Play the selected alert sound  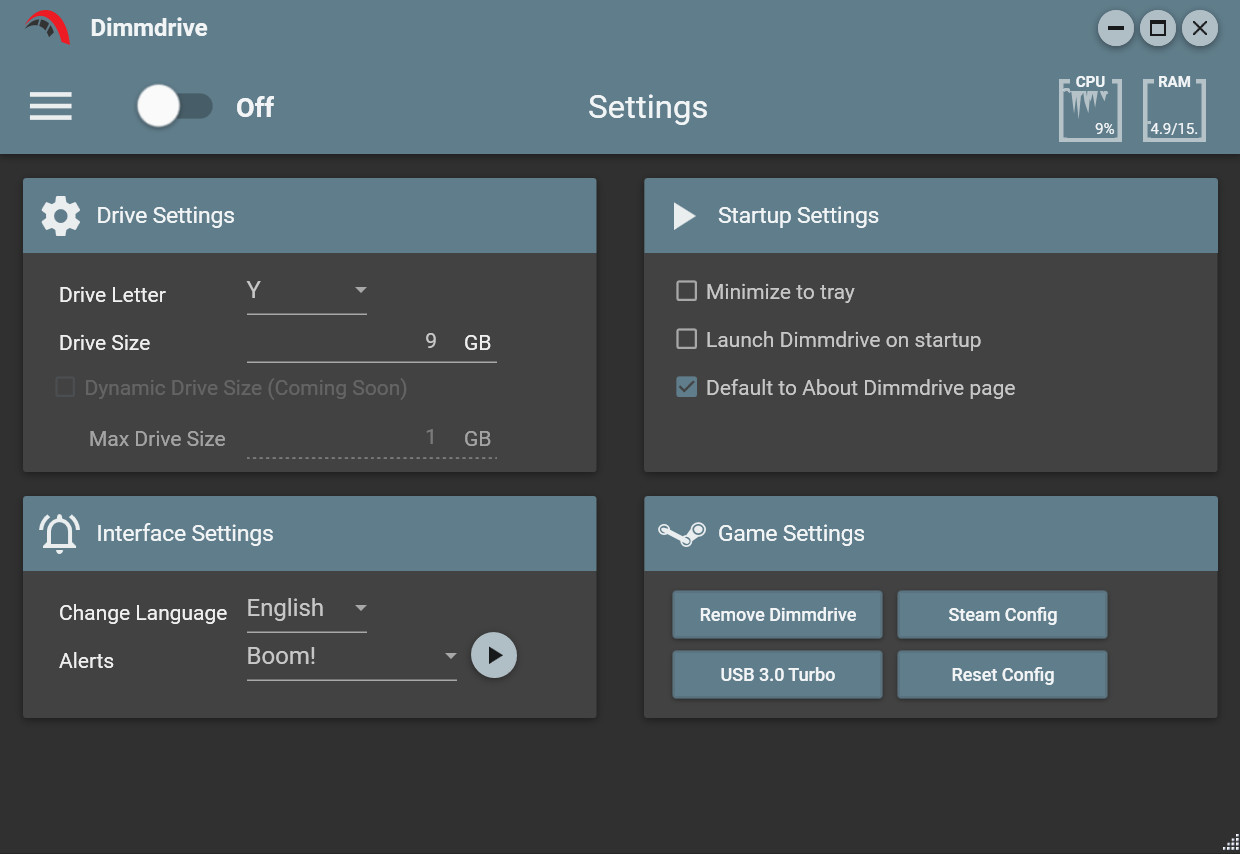coord(494,655)
